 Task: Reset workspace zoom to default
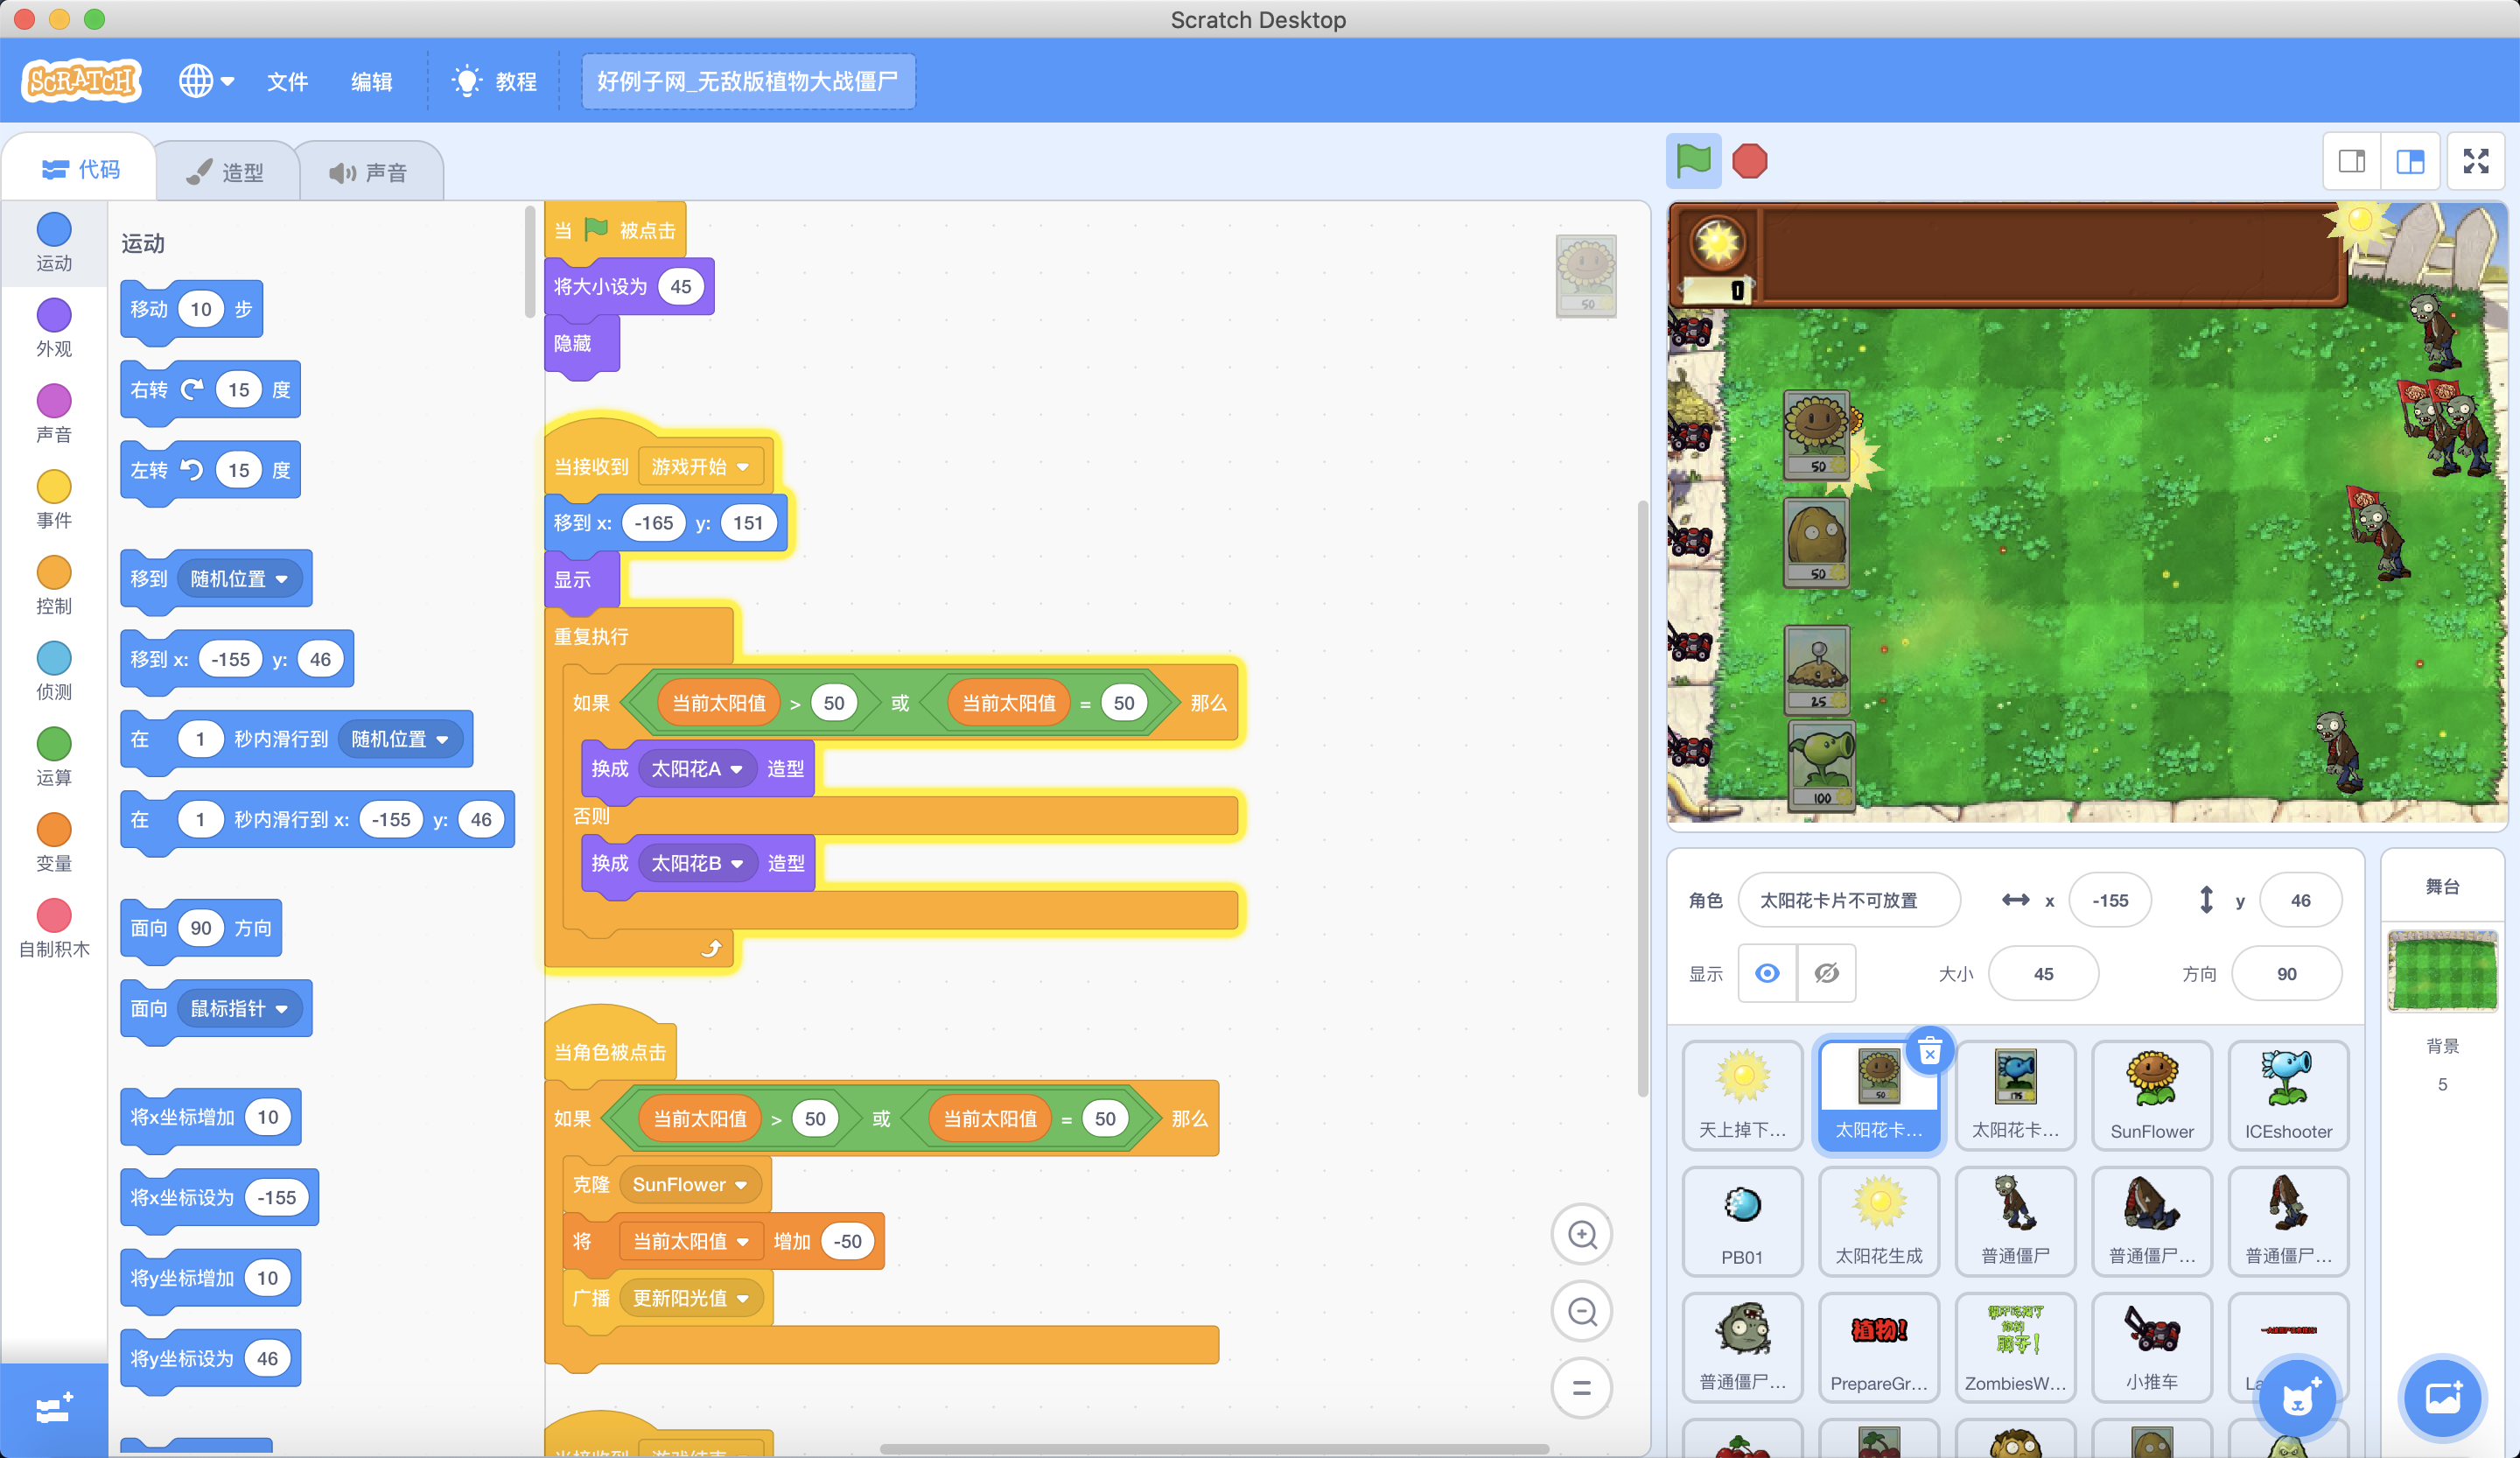coord(1582,1387)
